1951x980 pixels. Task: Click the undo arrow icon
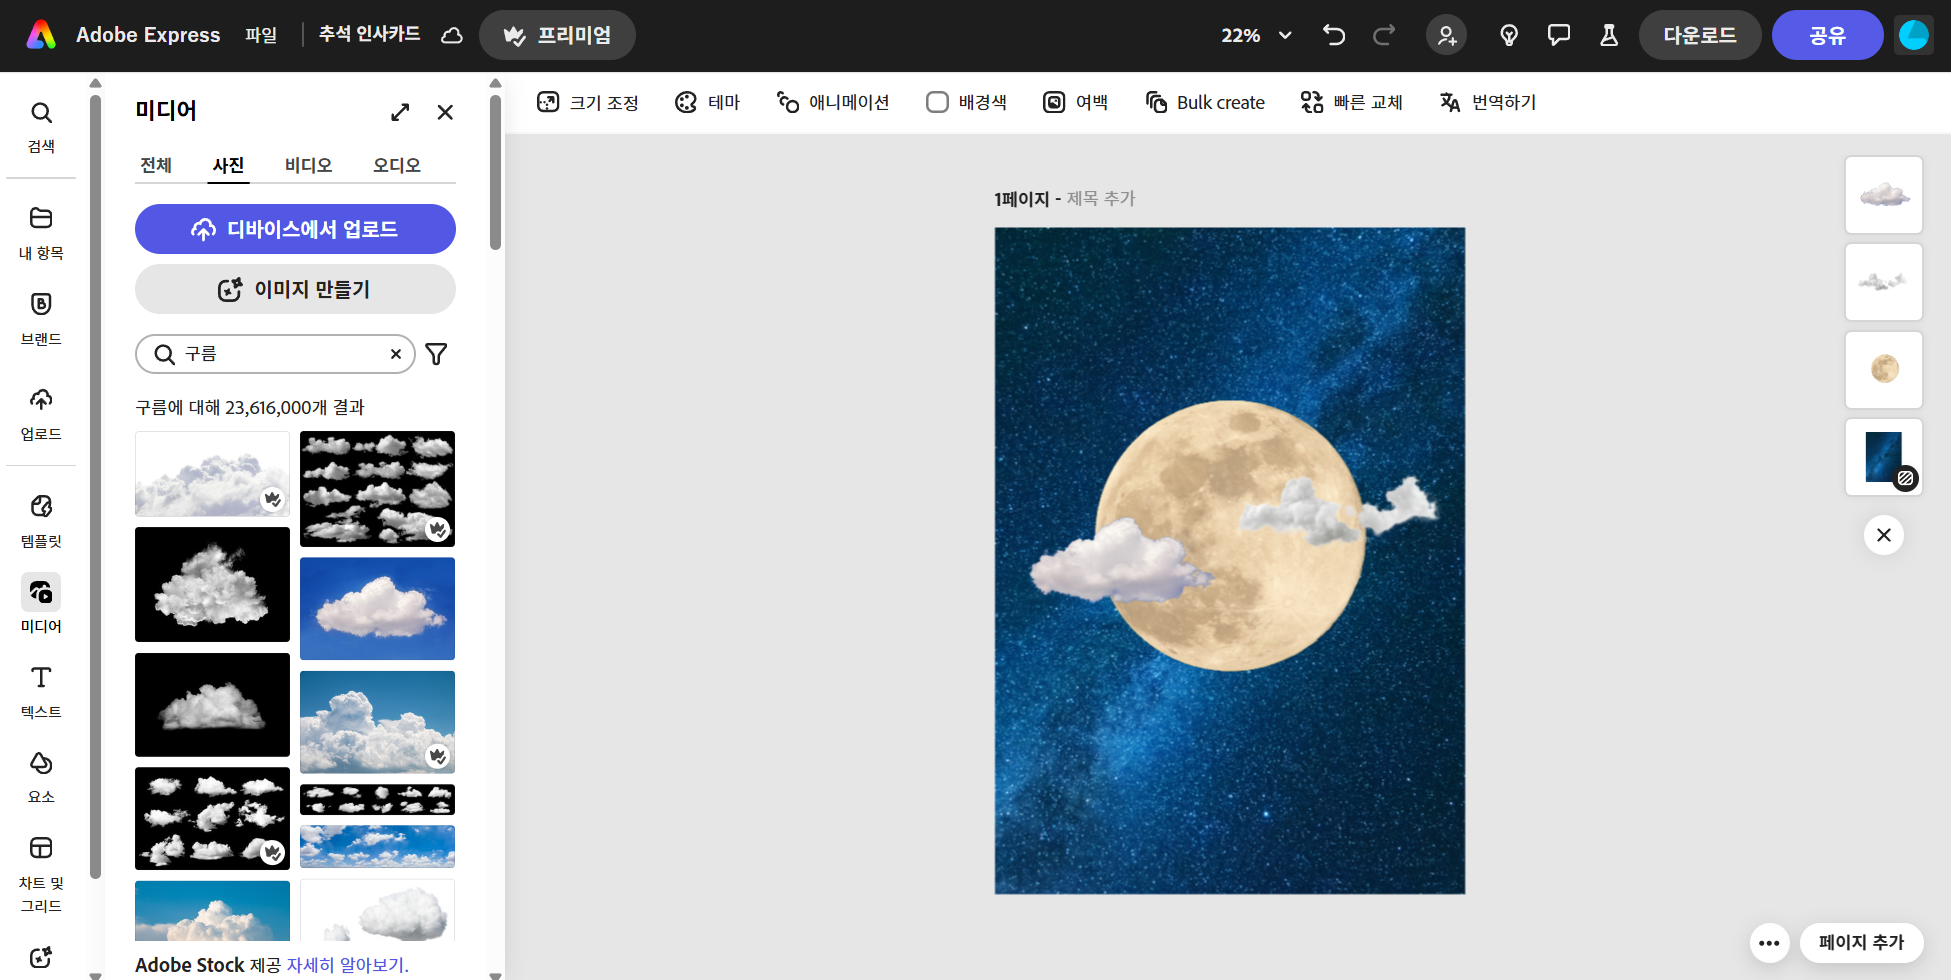(x=1333, y=35)
